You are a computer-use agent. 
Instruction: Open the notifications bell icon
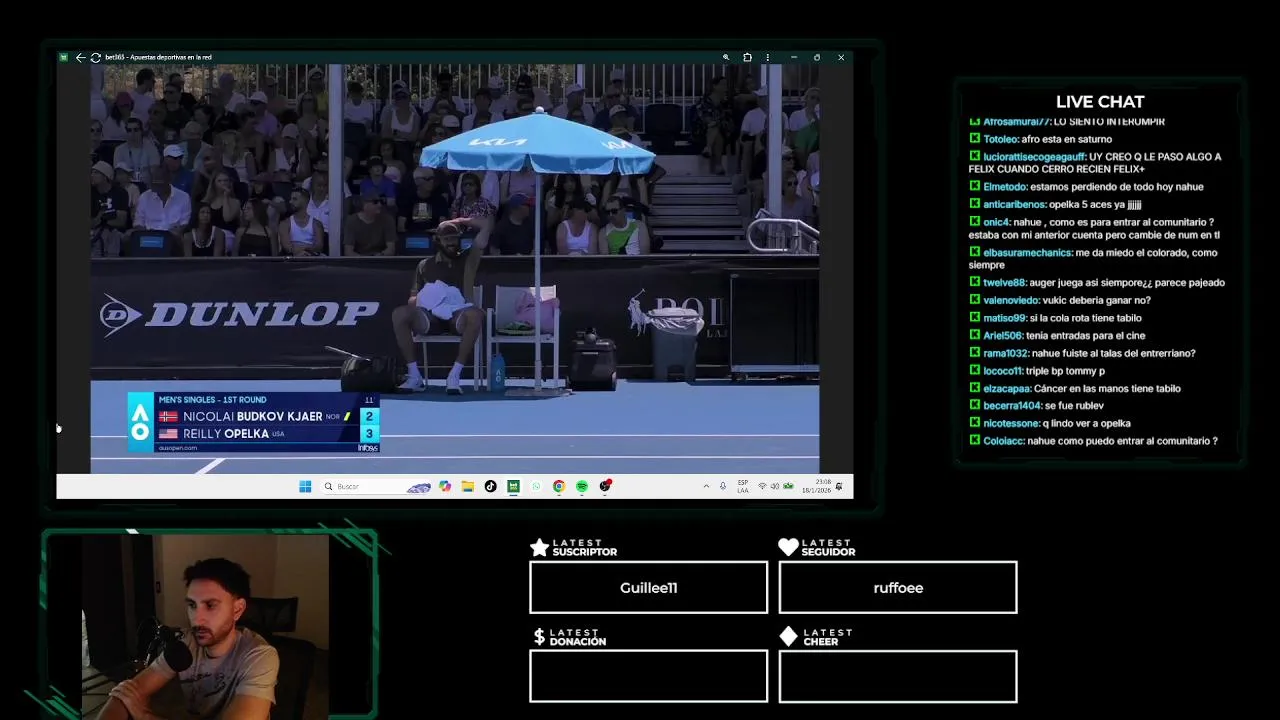[838, 486]
